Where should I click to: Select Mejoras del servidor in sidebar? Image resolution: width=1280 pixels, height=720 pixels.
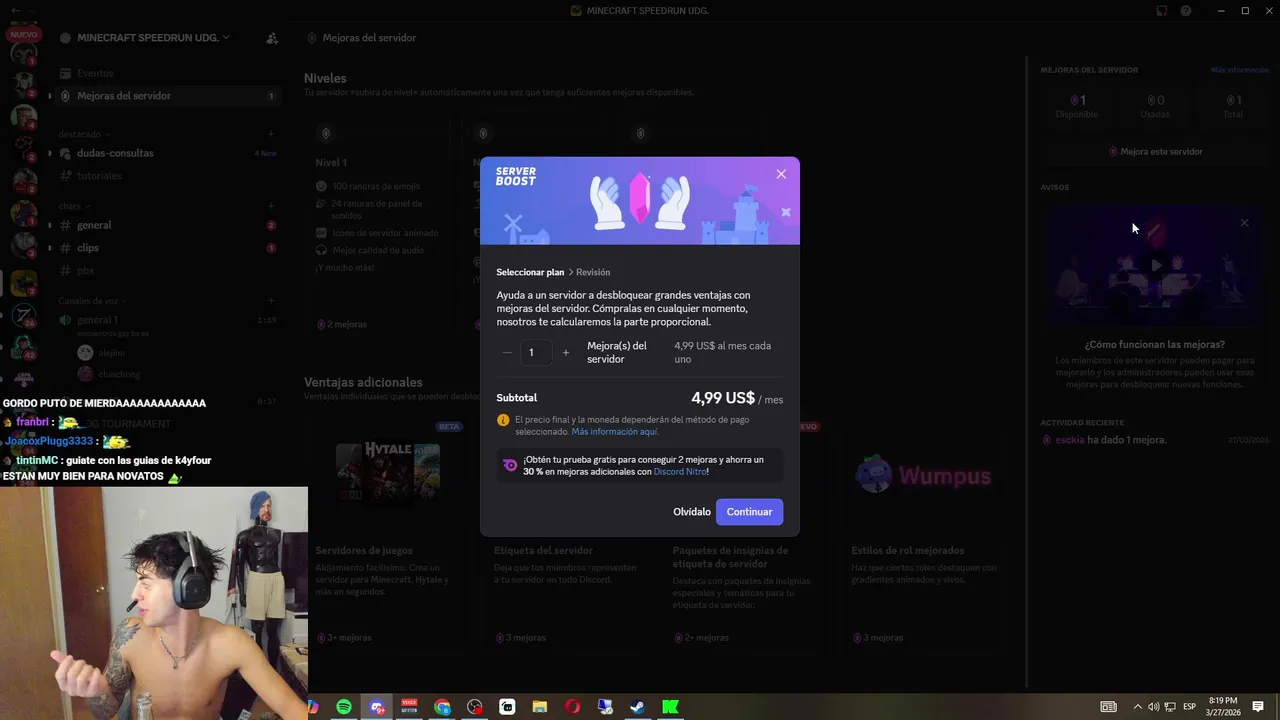[166, 96]
